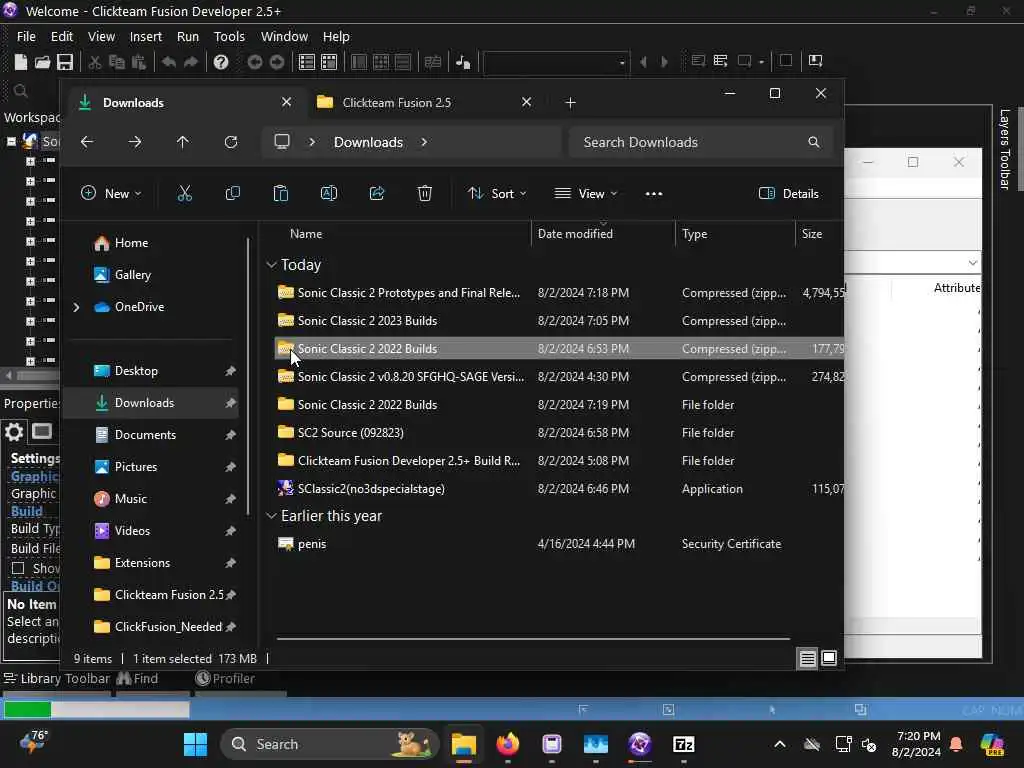The width and height of the screenshot is (1024, 768).
Task: Open Clickteam Fusion taskbar icon
Action: [x=639, y=744]
